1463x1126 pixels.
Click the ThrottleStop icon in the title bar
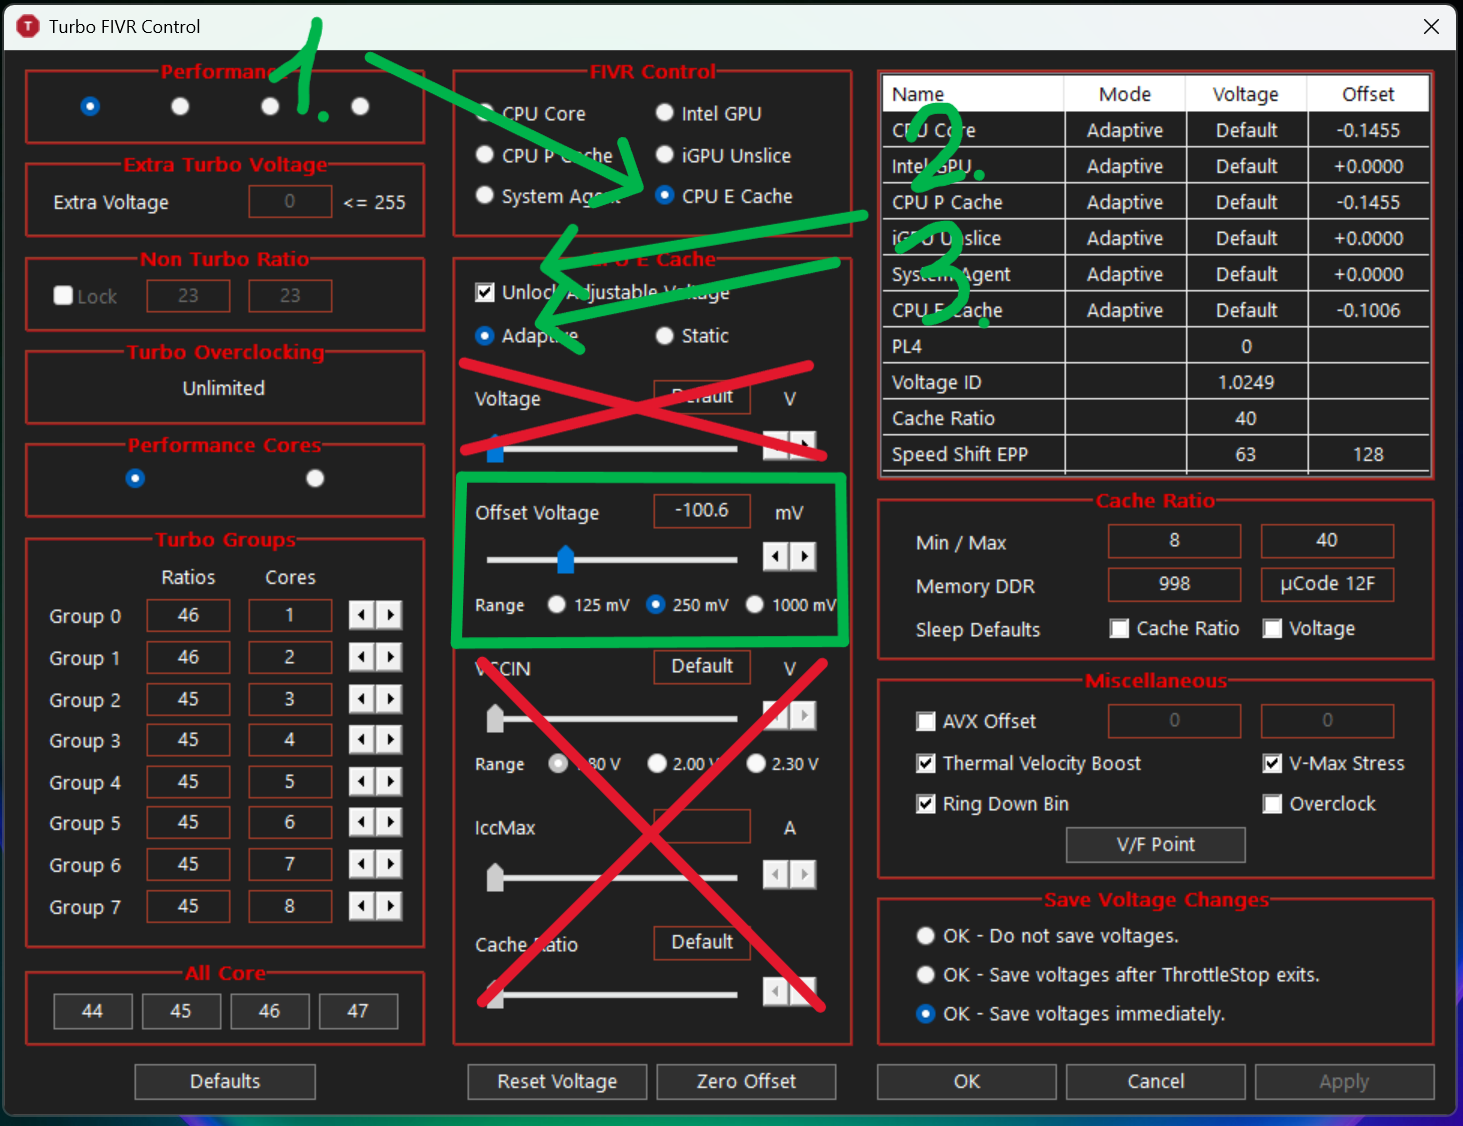pos(28,26)
